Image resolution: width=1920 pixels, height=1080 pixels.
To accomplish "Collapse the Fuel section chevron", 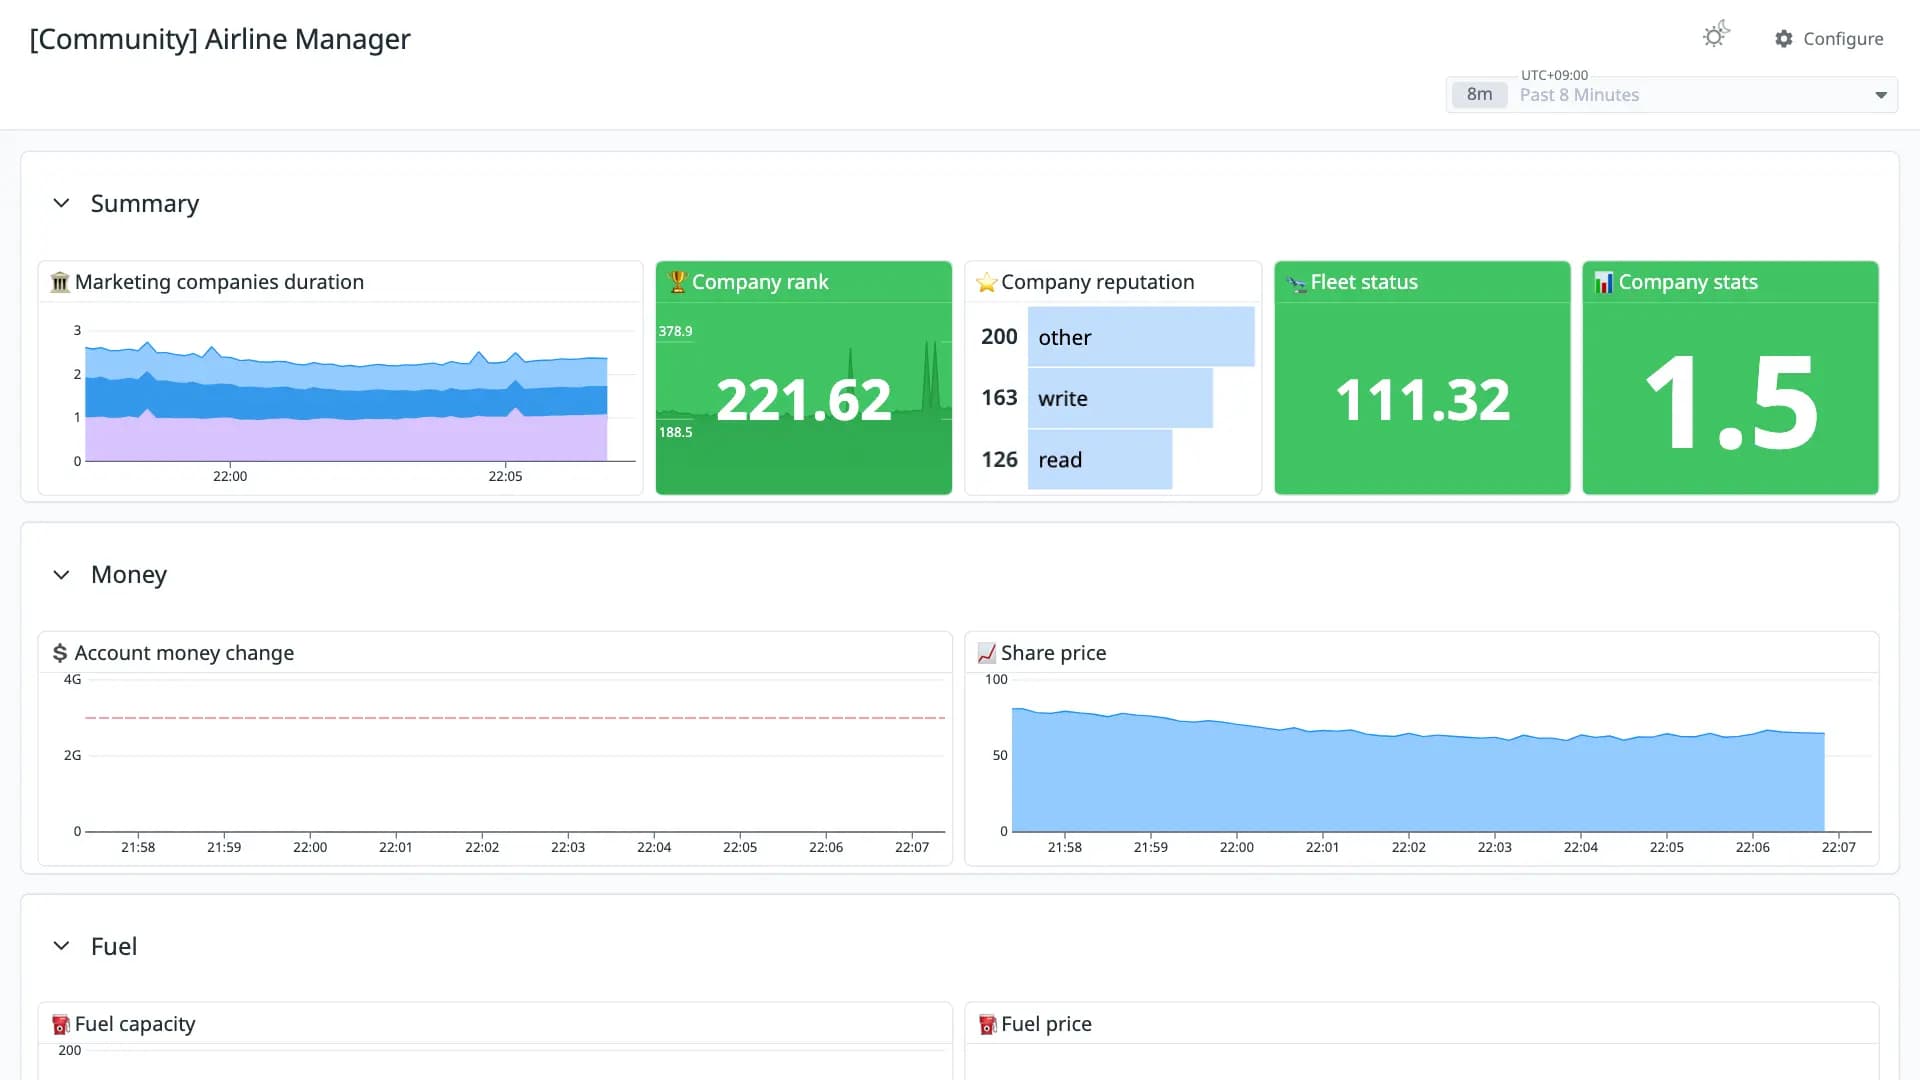I will (61, 946).
